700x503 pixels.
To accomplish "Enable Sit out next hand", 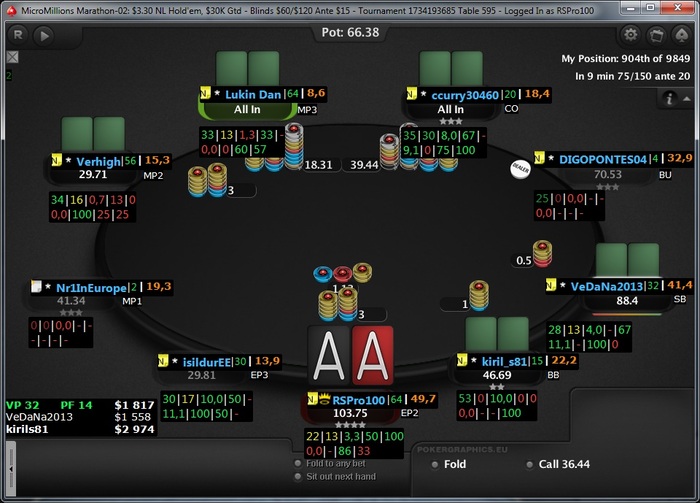I will [x=335, y=477].
